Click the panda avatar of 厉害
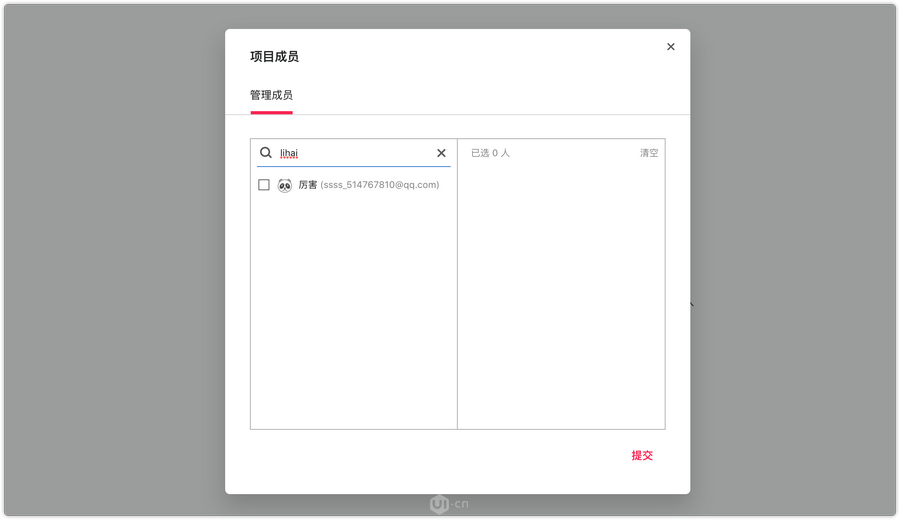Screen dimensions: 900x520 coord(285,185)
